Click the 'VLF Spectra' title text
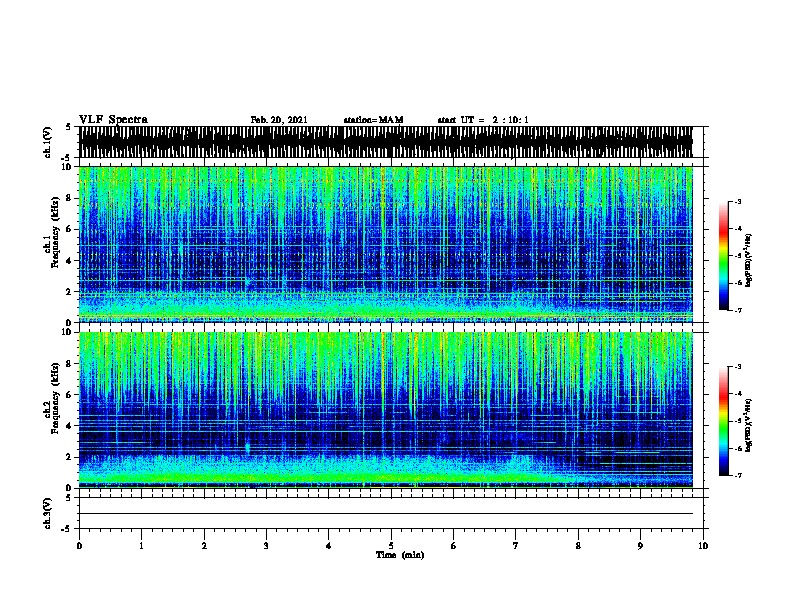The width and height of the screenshot is (792, 612). (113, 120)
